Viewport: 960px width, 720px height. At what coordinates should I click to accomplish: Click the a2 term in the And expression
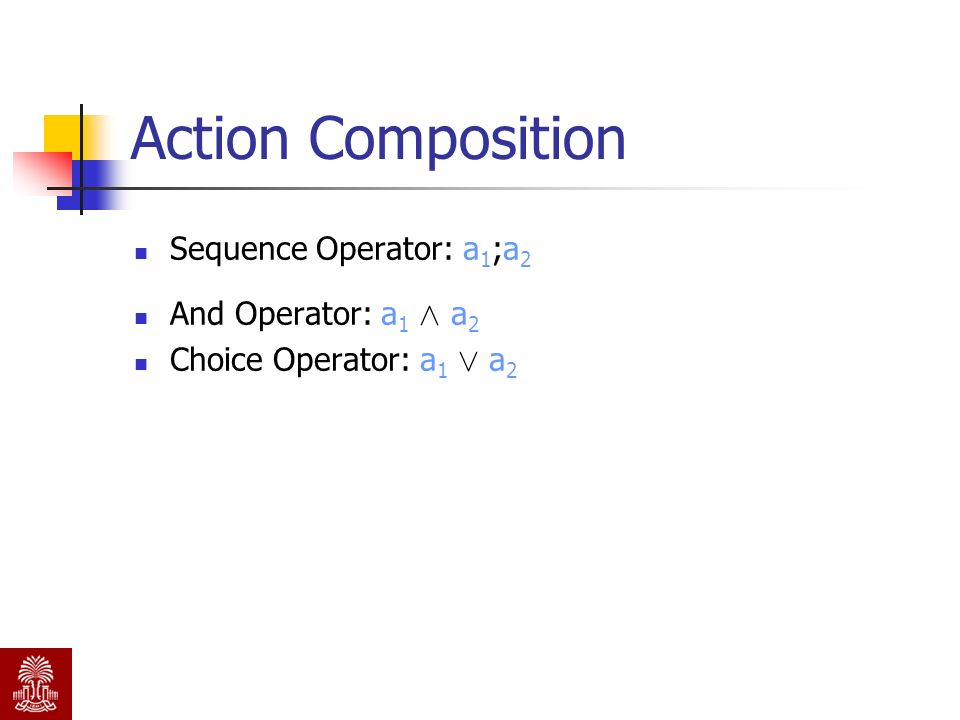[465, 317]
